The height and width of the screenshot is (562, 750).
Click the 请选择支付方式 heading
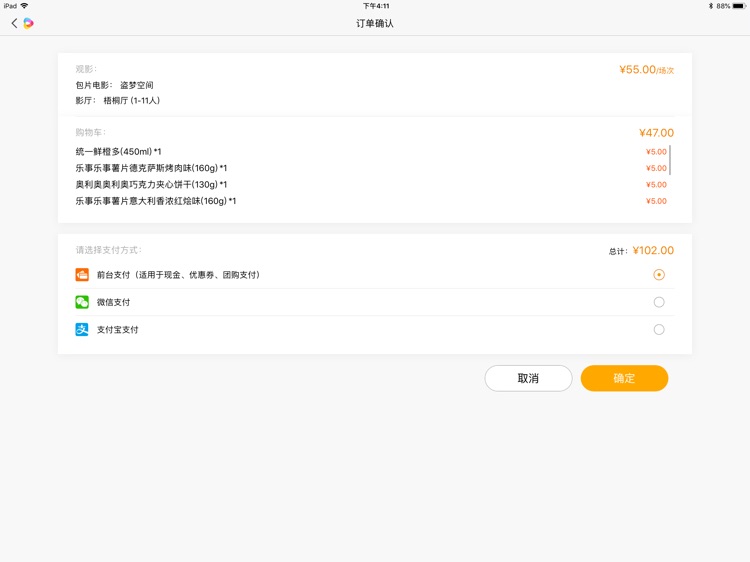[109, 250]
